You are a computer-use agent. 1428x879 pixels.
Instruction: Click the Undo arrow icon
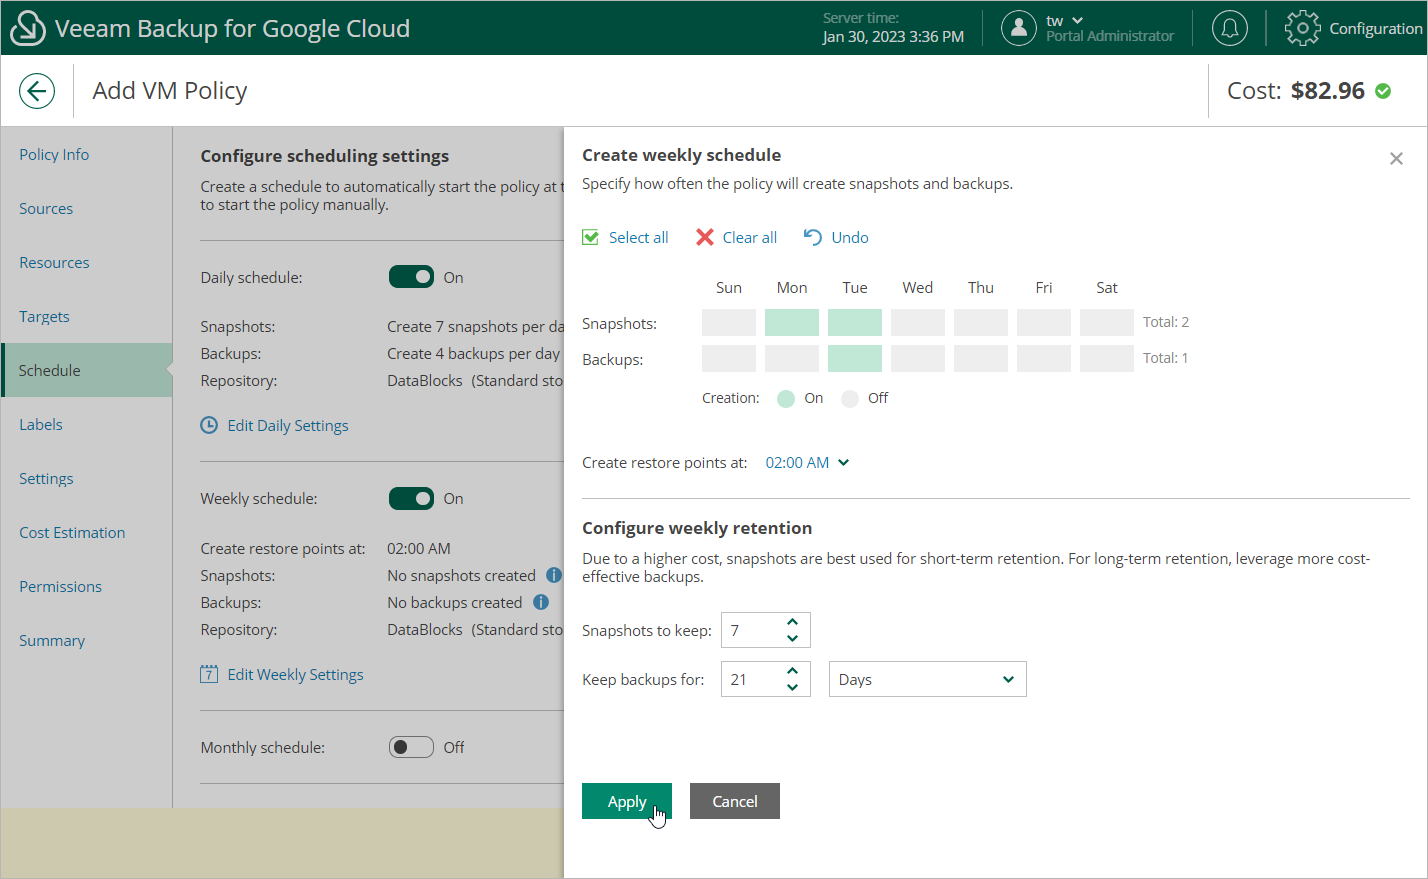coord(813,237)
